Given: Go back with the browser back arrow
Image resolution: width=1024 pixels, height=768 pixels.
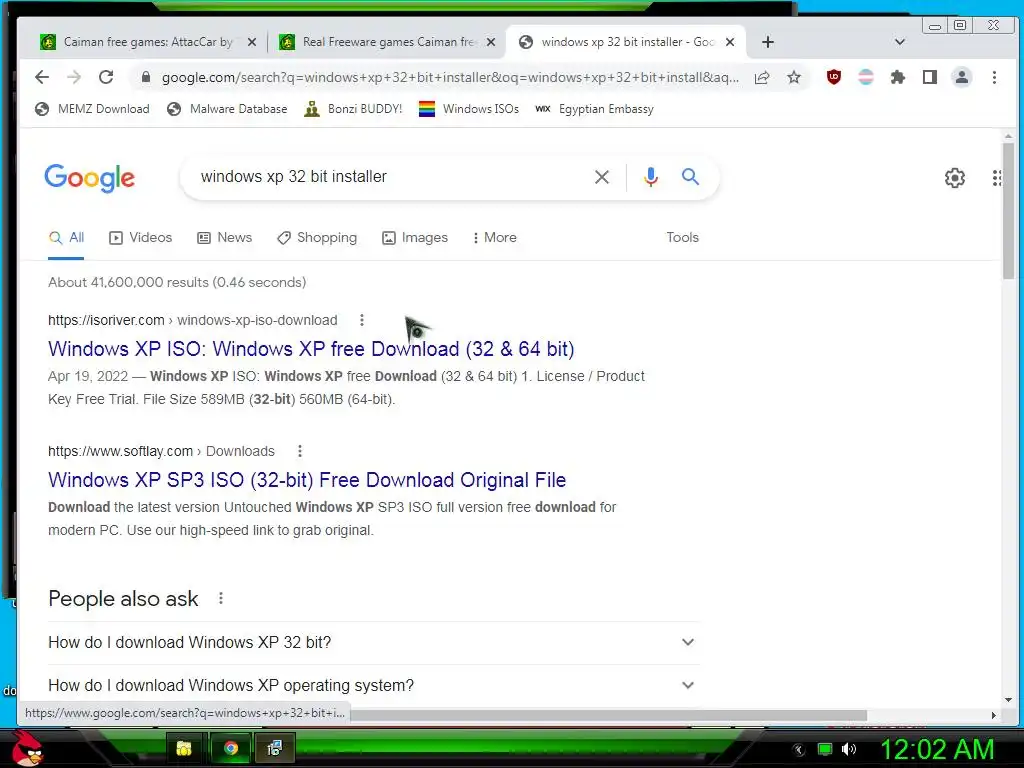Looking at the screenshot, I should (x=42, y=77).
